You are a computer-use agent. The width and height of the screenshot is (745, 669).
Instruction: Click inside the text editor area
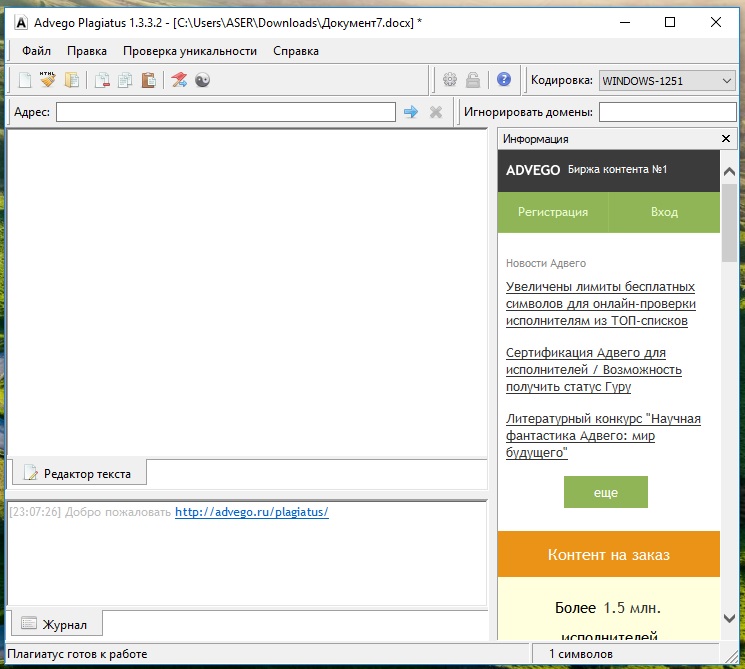click(x=247, y=293)
